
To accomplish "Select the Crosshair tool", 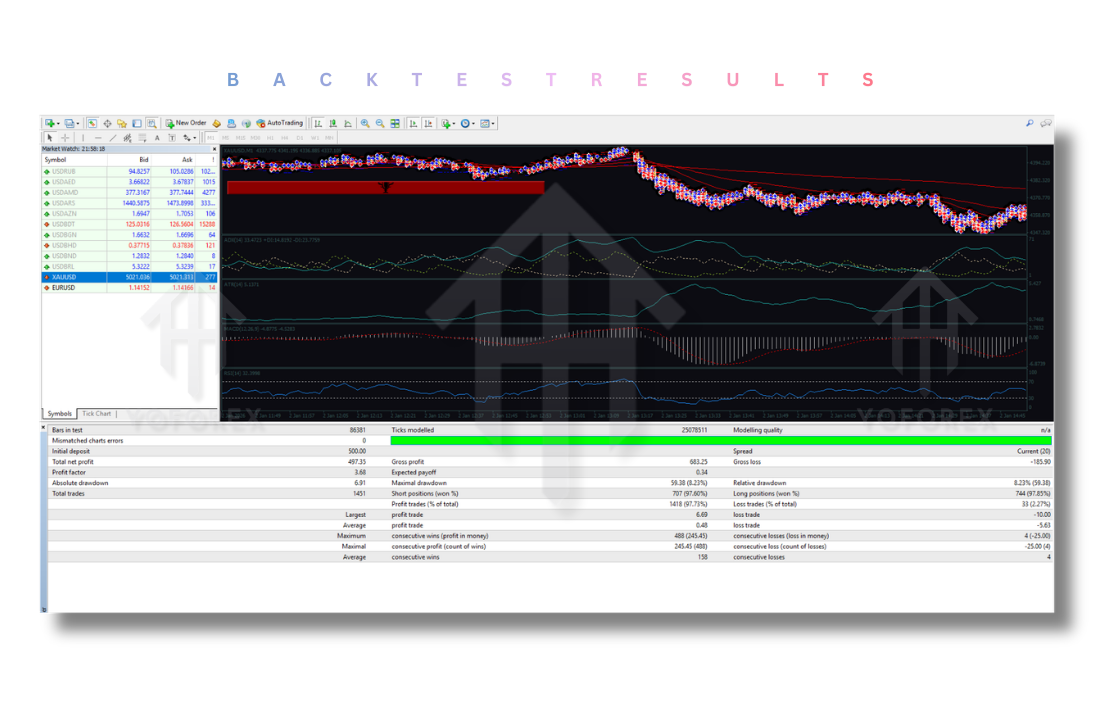I will click(x=65, y=137).
